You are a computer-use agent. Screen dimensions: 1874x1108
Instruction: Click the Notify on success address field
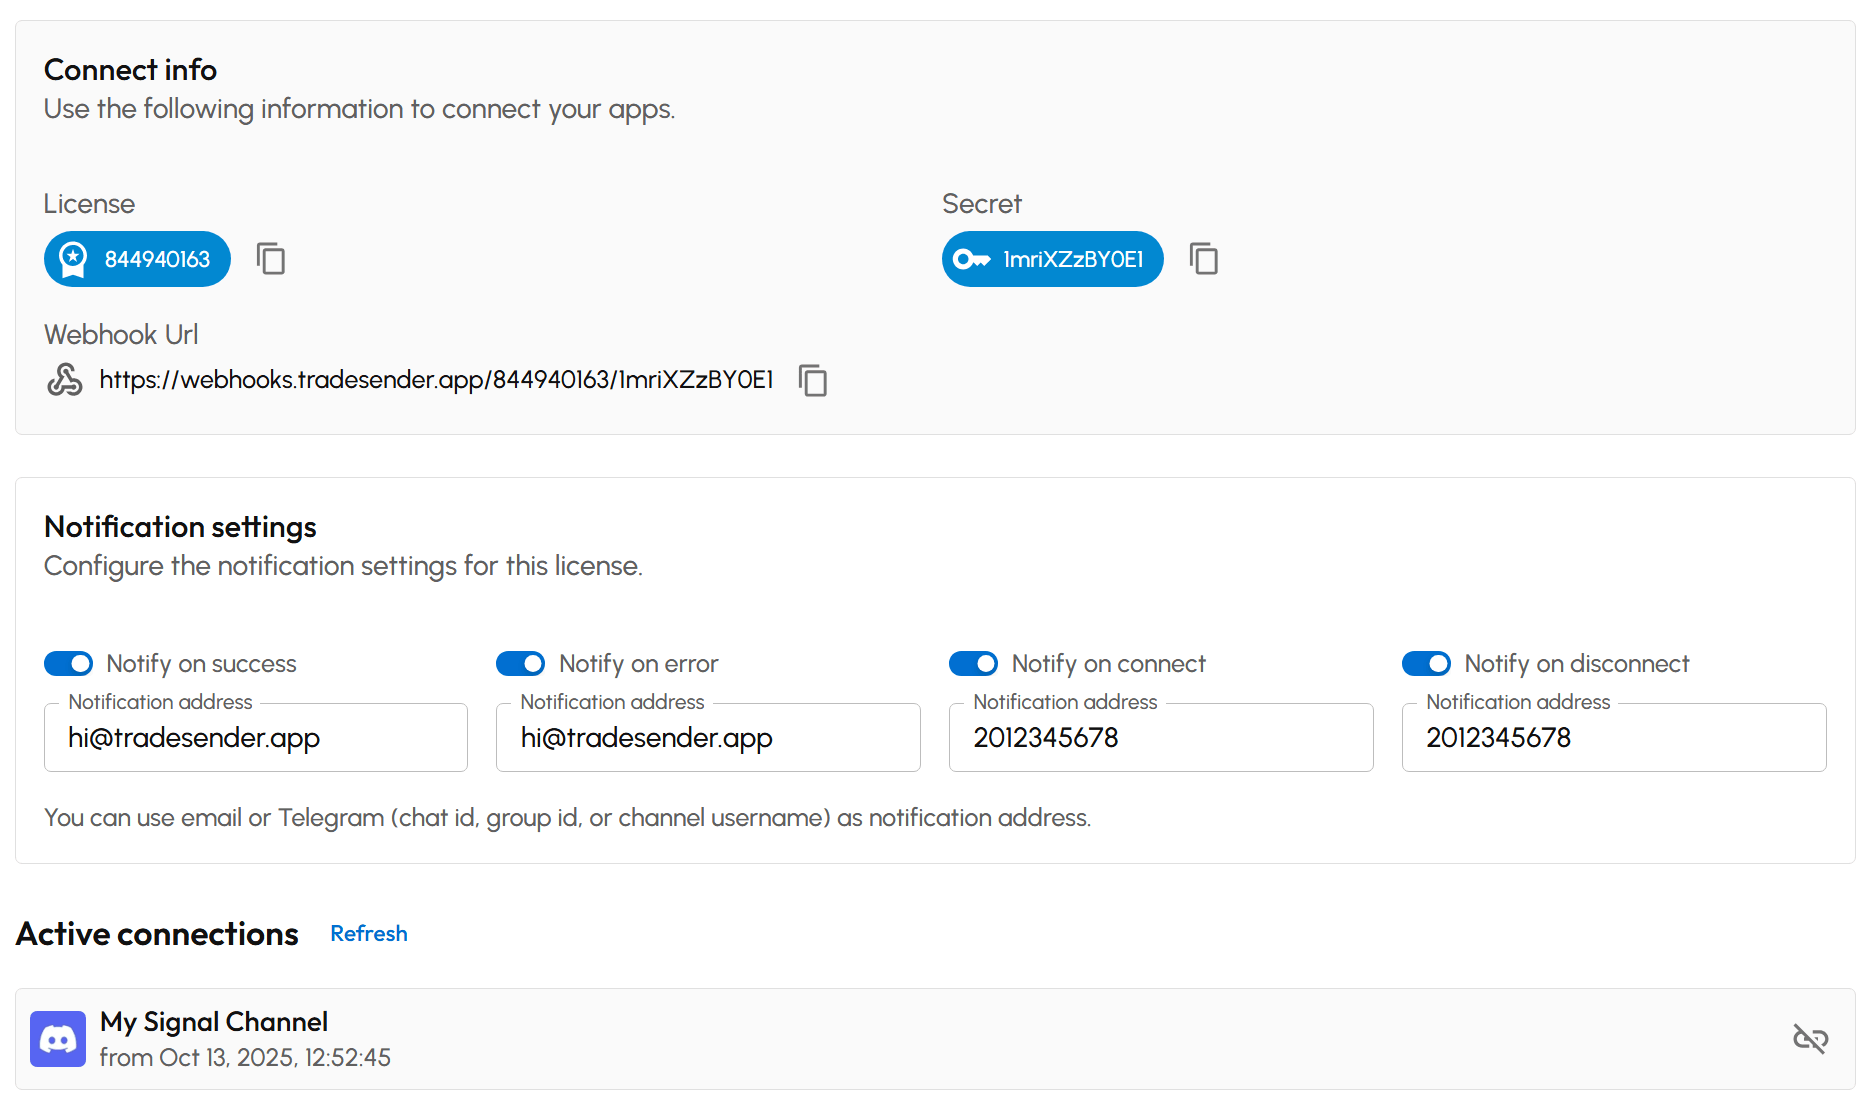255,738
